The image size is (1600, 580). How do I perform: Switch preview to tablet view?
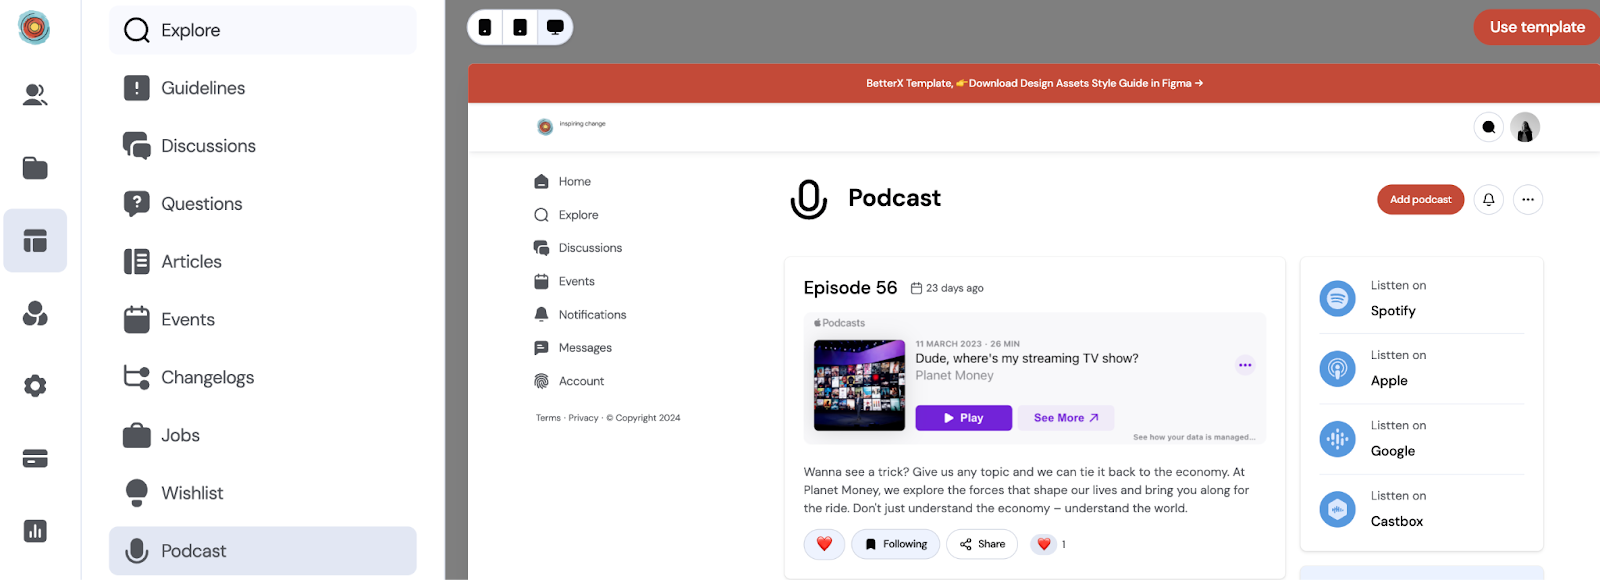point(520,27)
